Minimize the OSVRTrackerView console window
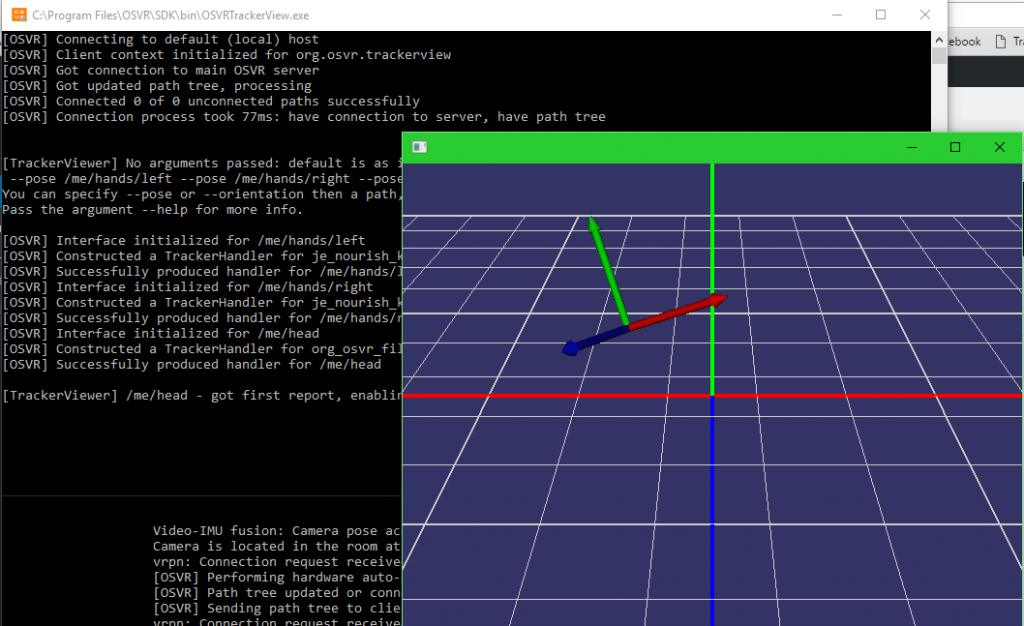Image resolution: width=1024 pixels, height=626 pixels. (835, 15)
